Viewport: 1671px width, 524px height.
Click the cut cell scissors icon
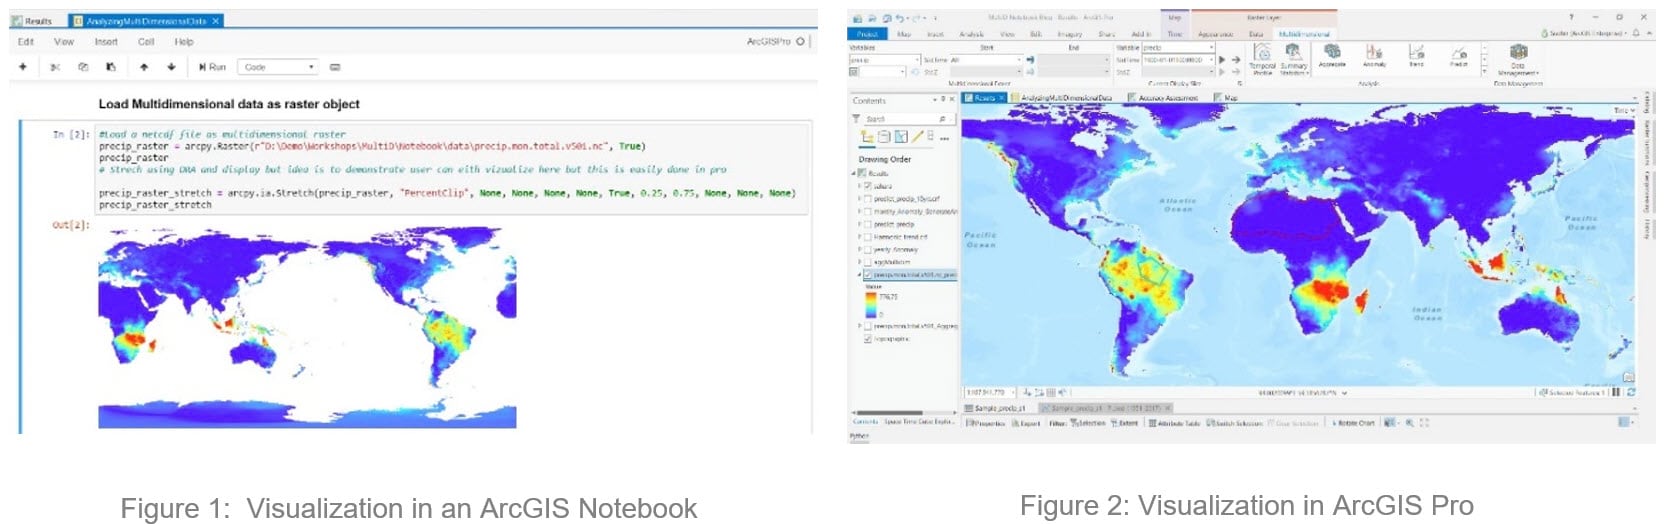(55, 67)
